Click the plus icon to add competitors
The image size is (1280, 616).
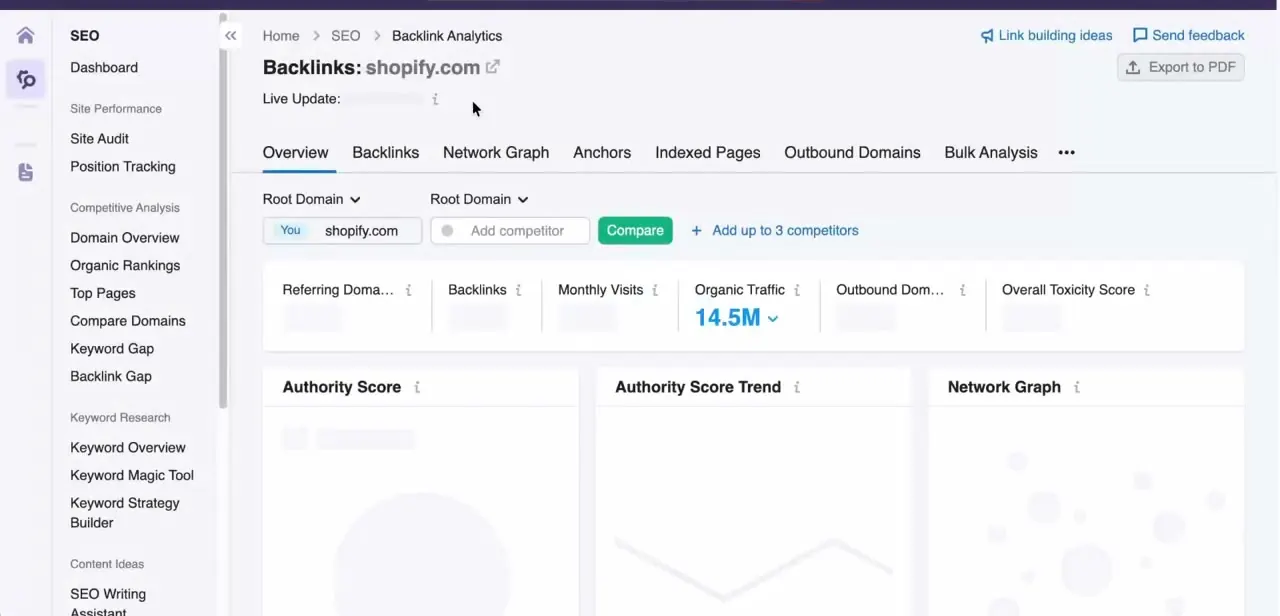pyautogui.click(x=696, y=230)
